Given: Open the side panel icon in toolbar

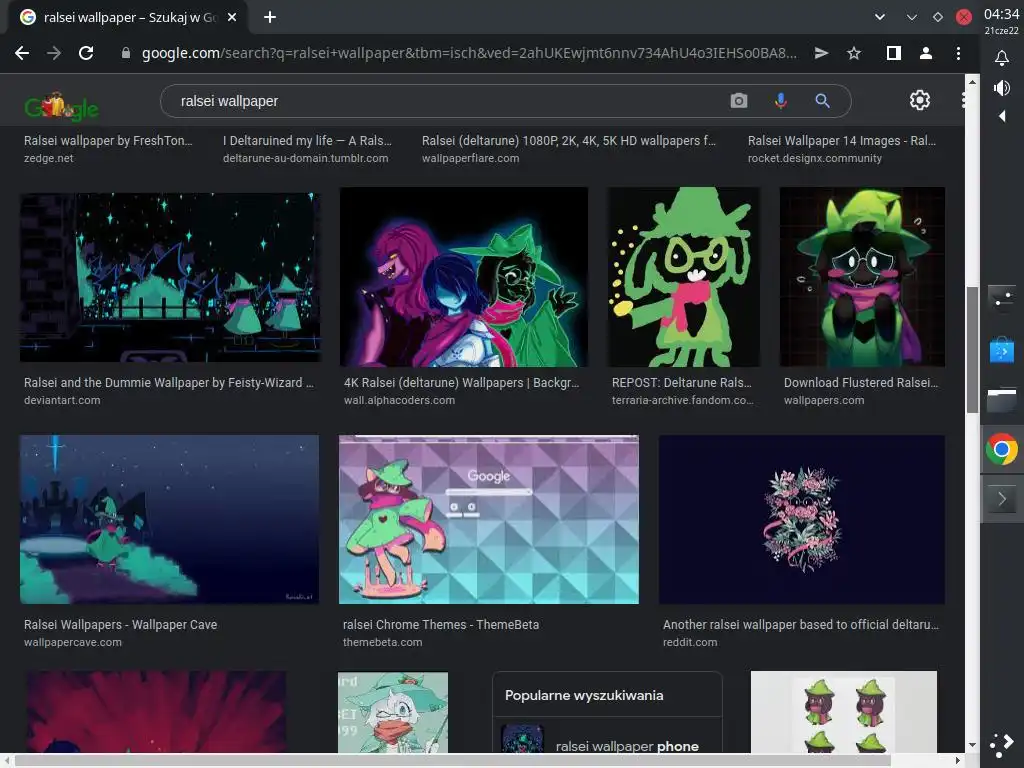Looking at the screenshot, I should click(893, 54).
